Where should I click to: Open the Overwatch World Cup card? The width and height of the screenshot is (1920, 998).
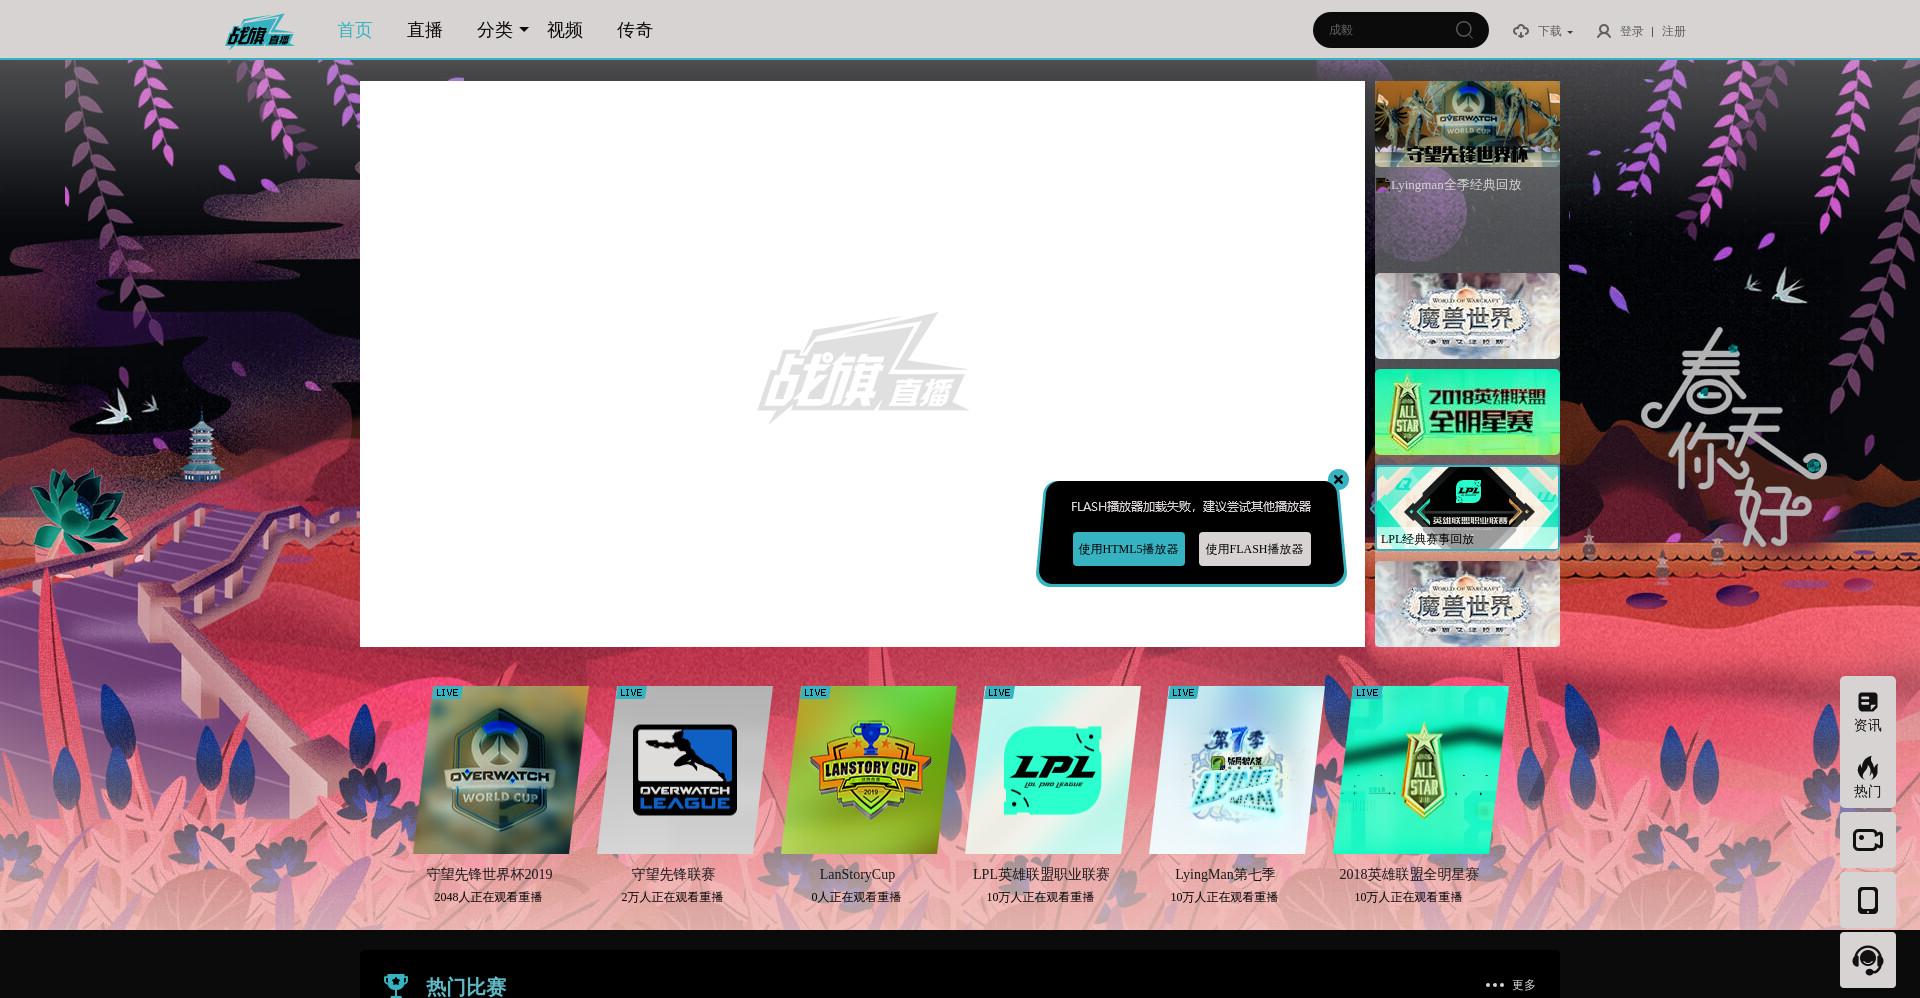(x=501, y=770)
